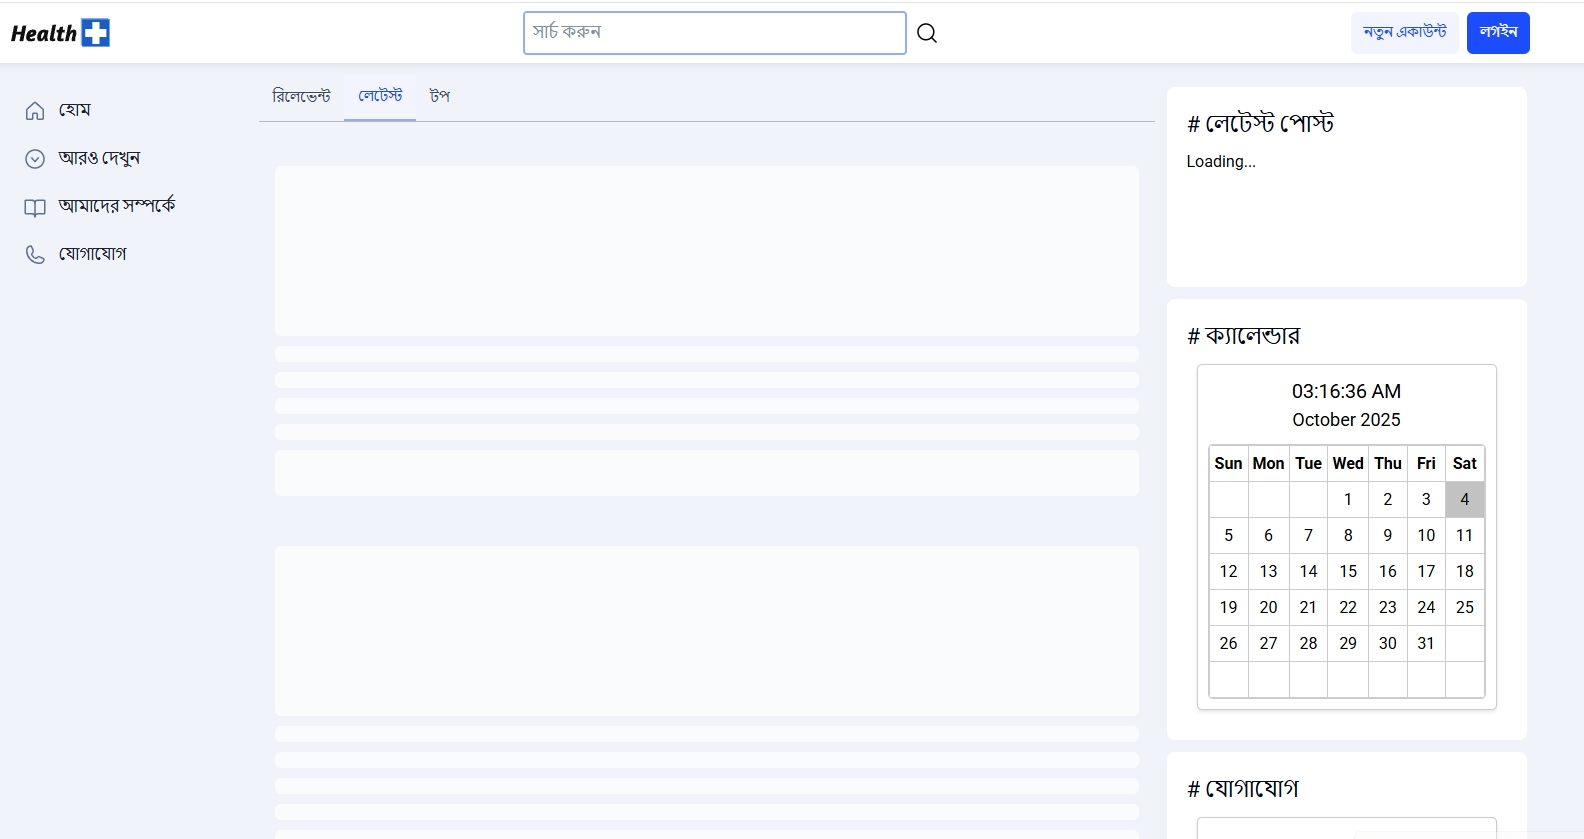Expand the আরও দেখুন sidebar item
The height and width of the screenshot is (839, 1584).
pyautogui.click(x=99, y=158)
